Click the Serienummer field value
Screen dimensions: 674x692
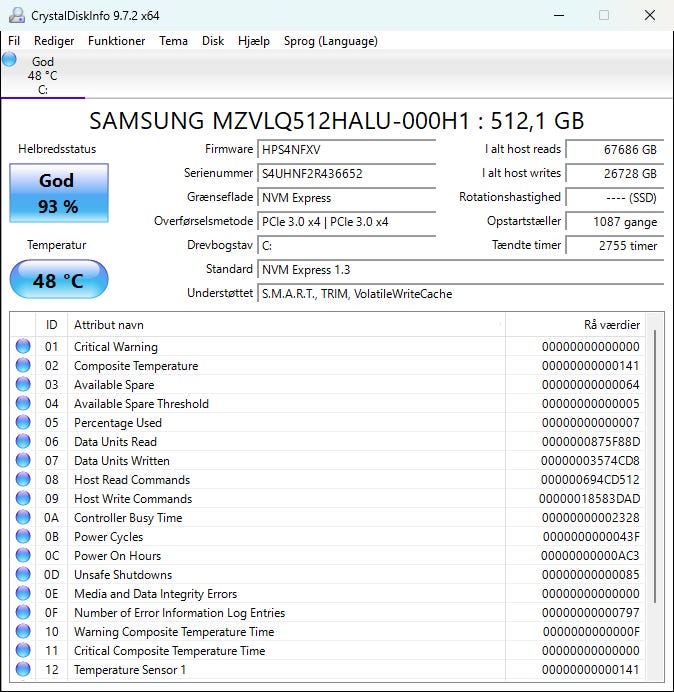pos(346,173)
